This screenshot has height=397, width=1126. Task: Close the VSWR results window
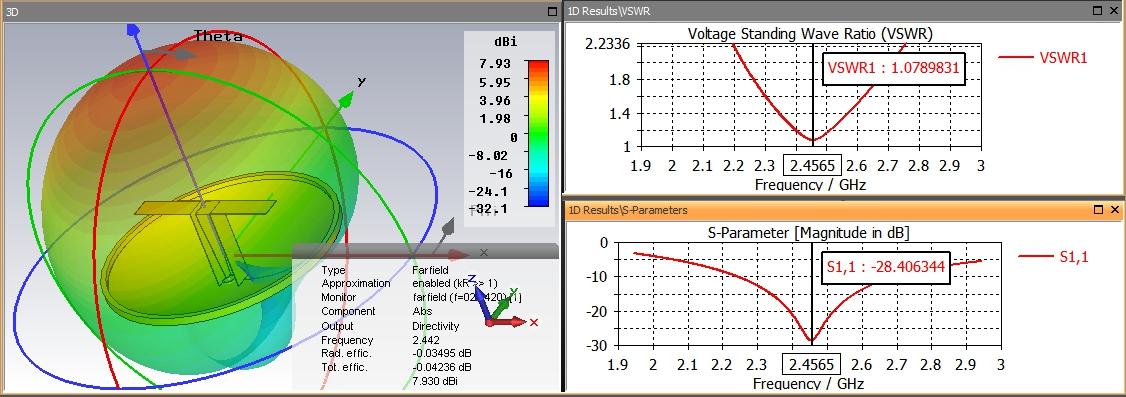(1115, 11)
